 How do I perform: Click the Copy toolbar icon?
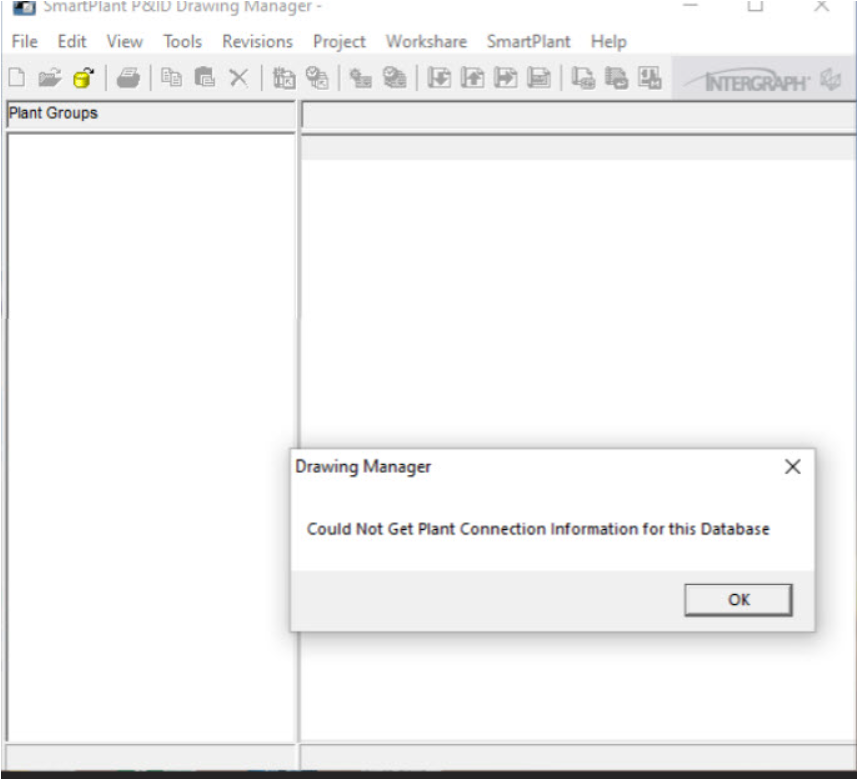point(171,78)
